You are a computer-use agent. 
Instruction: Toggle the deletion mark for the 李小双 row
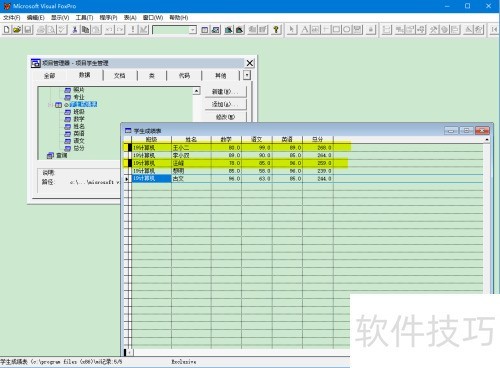pos(130,155)
